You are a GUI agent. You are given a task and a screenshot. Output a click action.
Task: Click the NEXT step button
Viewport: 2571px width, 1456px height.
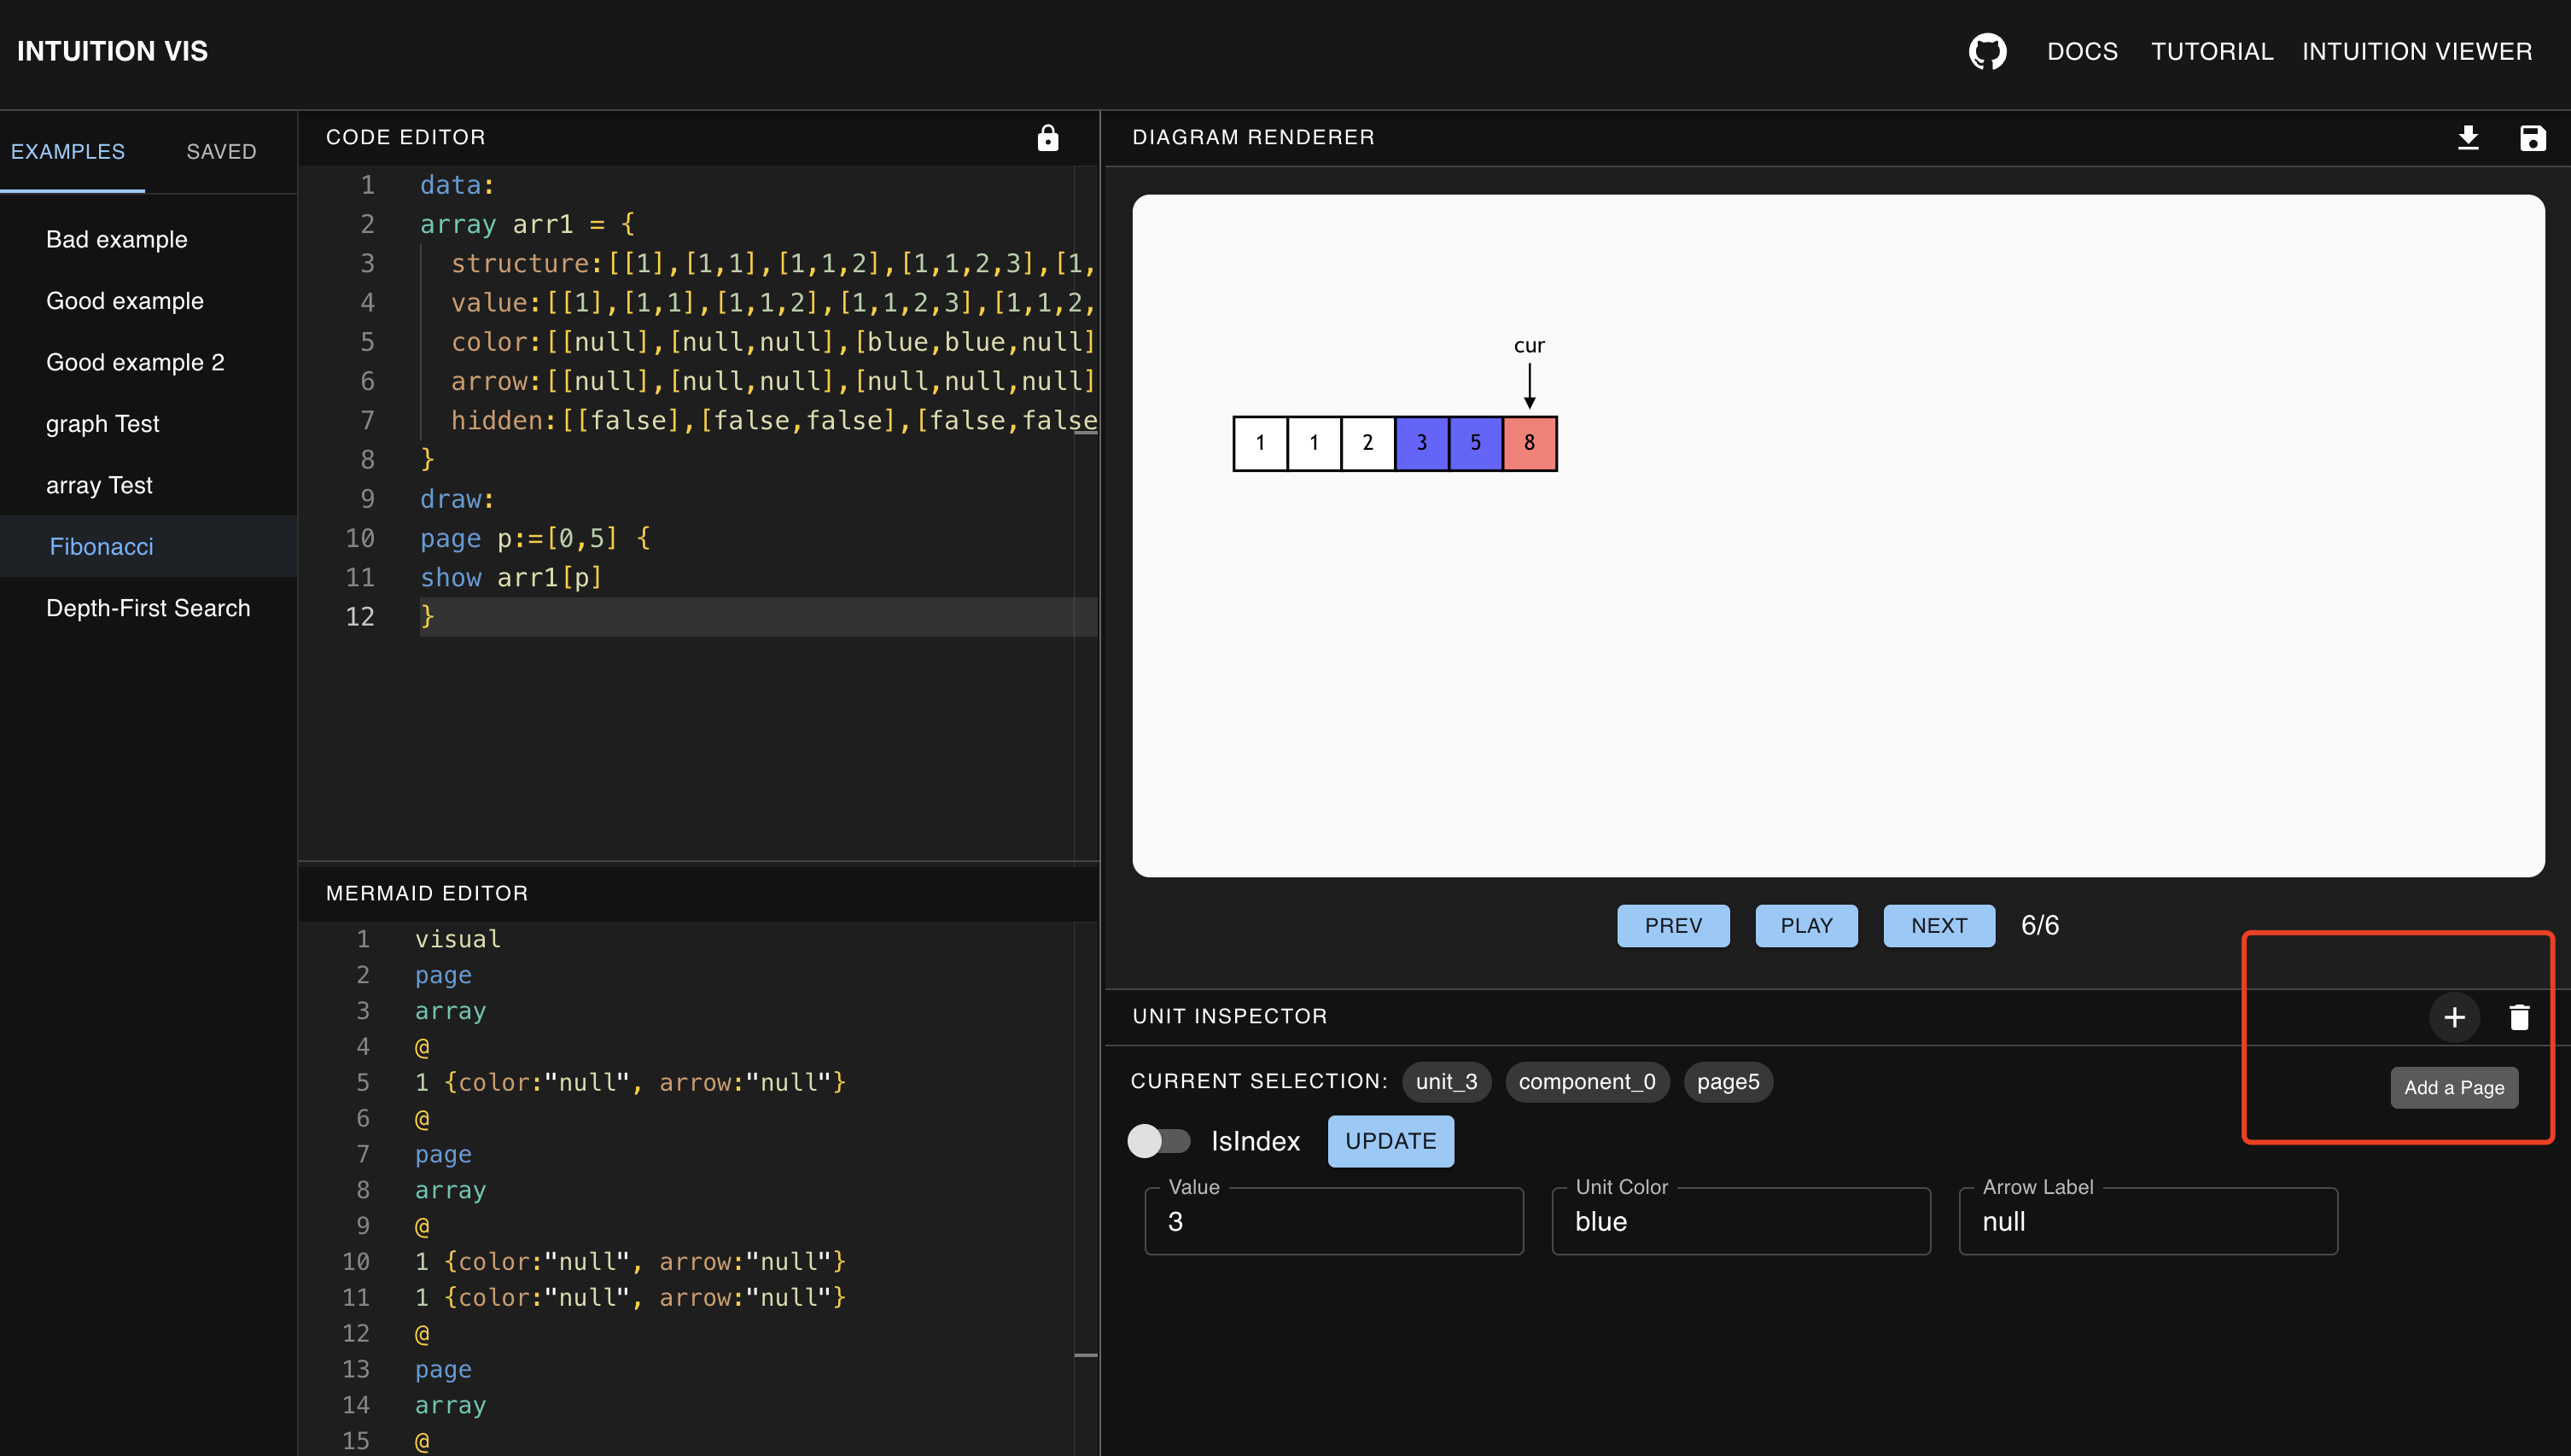[x=1938, y=925]
